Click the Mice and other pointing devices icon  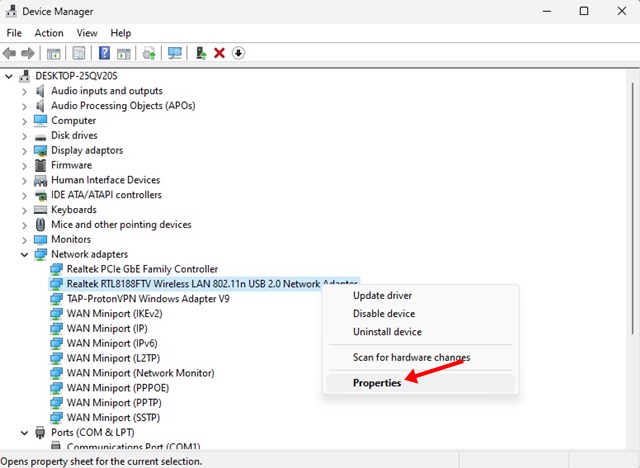[40, 224]
